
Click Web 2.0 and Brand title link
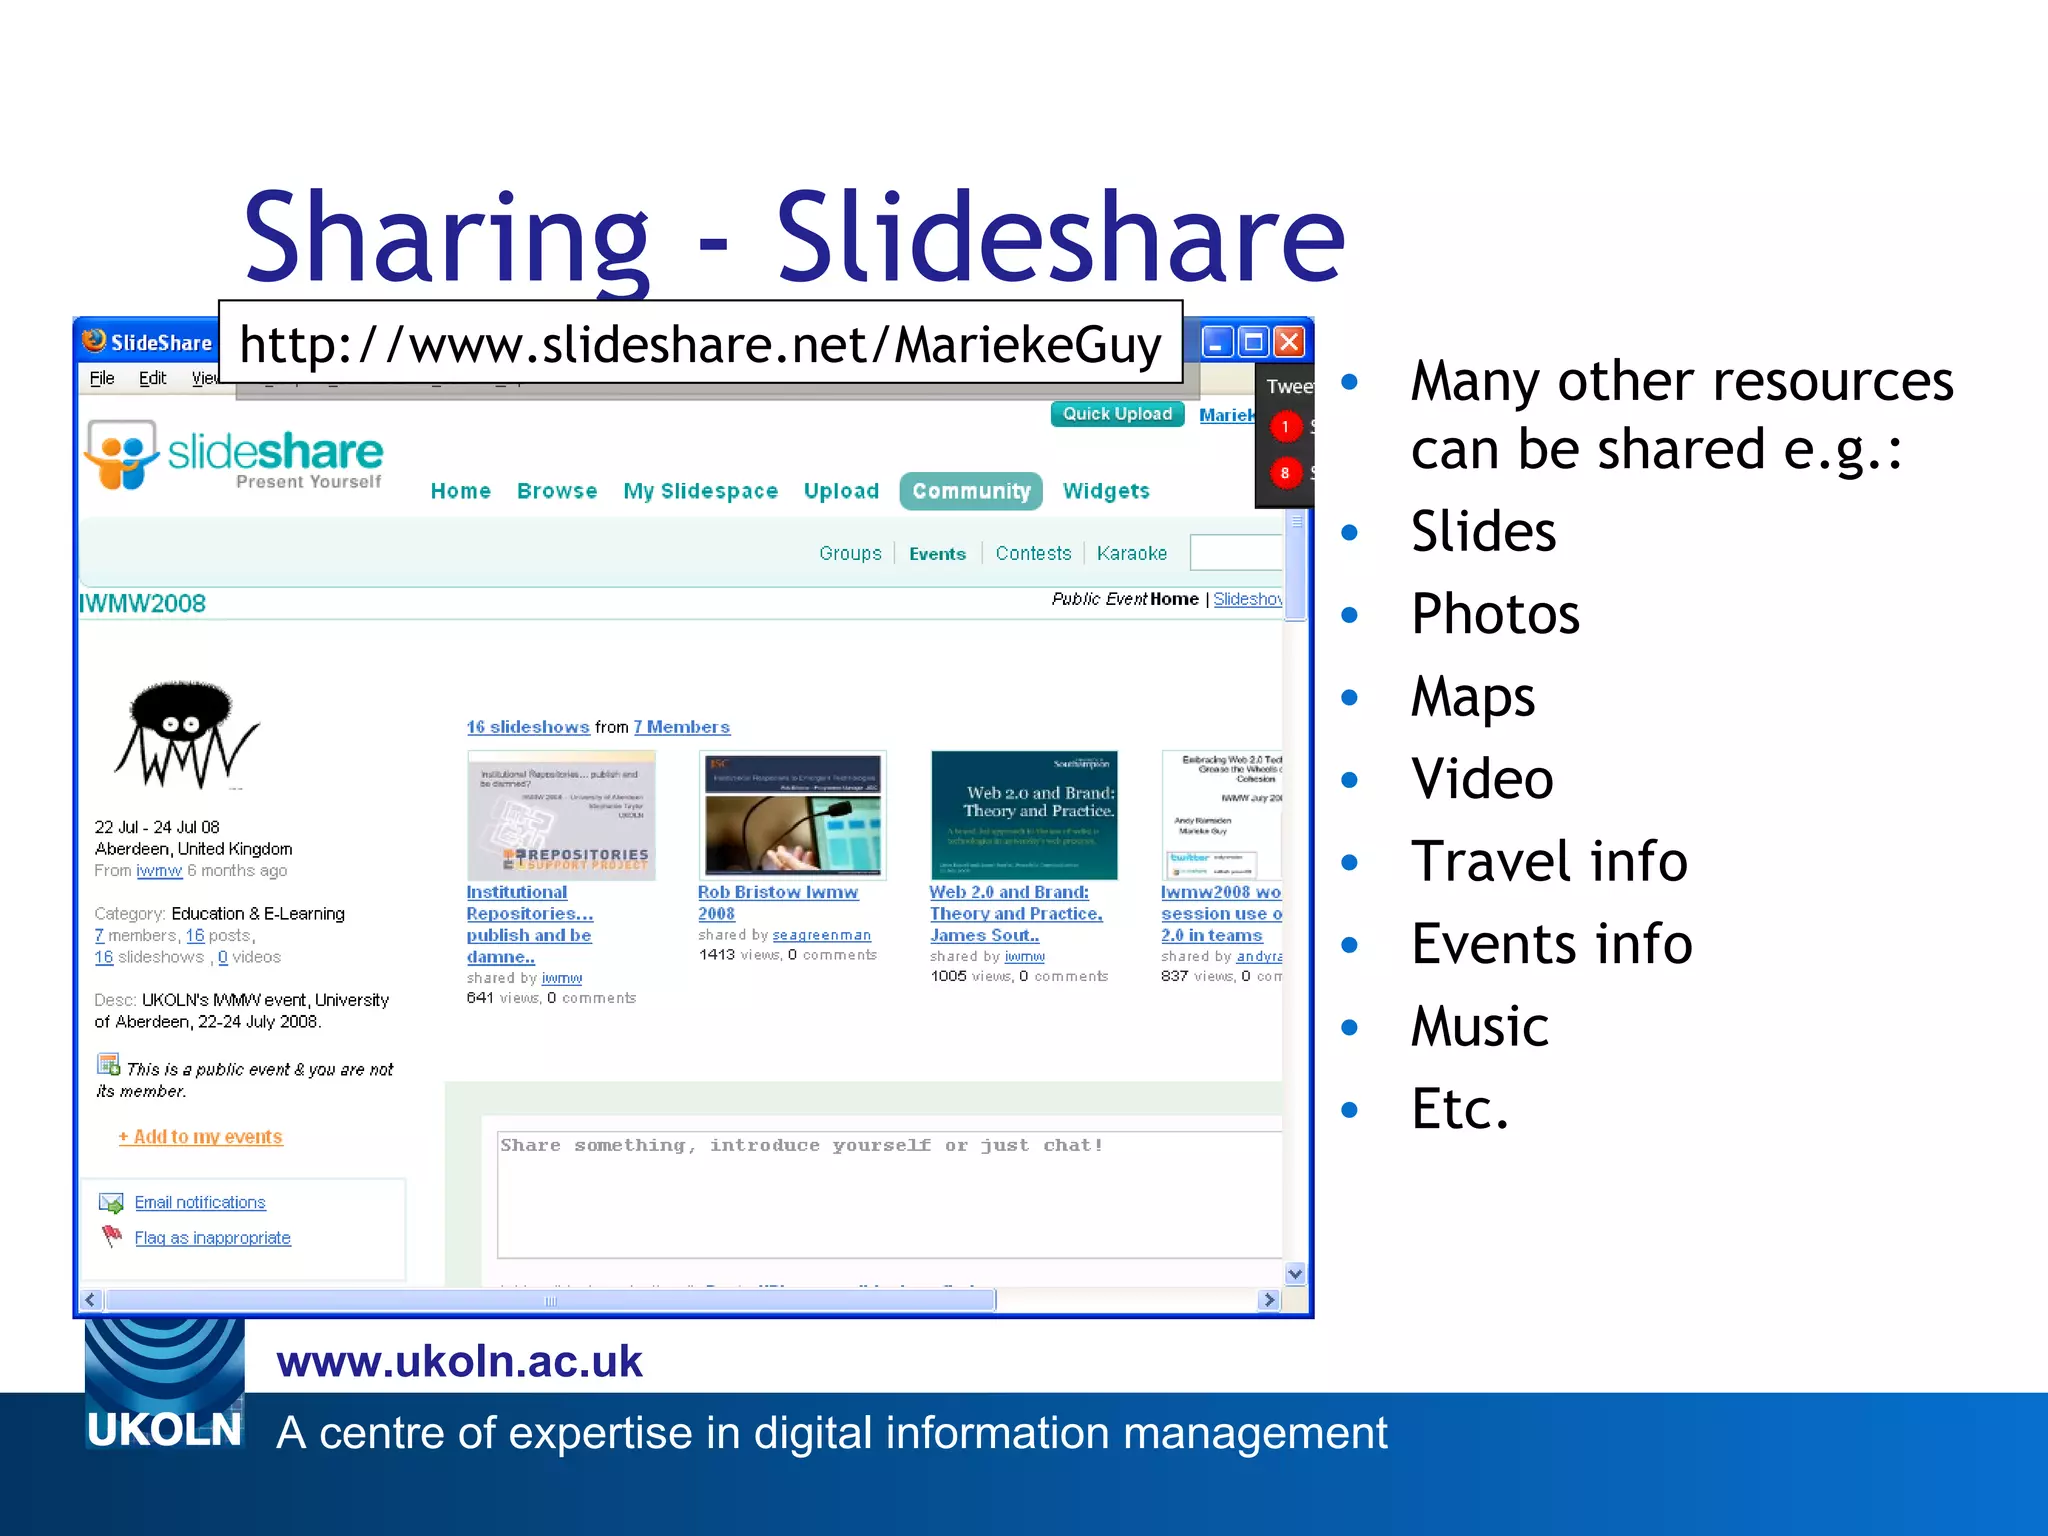(1016, 914)
